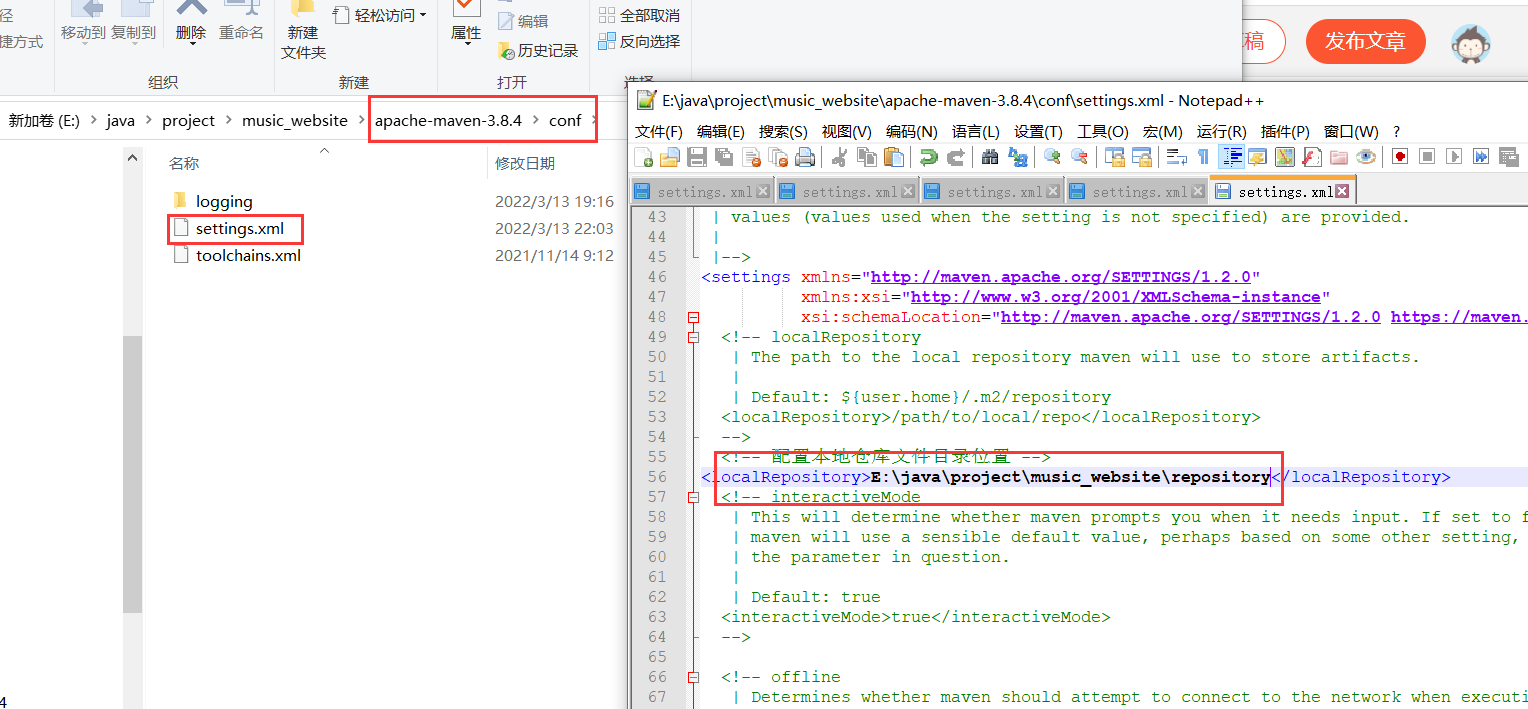Create a new file in Notepad++
This screenshot has width=1528, height=709.
coord(643,157)
